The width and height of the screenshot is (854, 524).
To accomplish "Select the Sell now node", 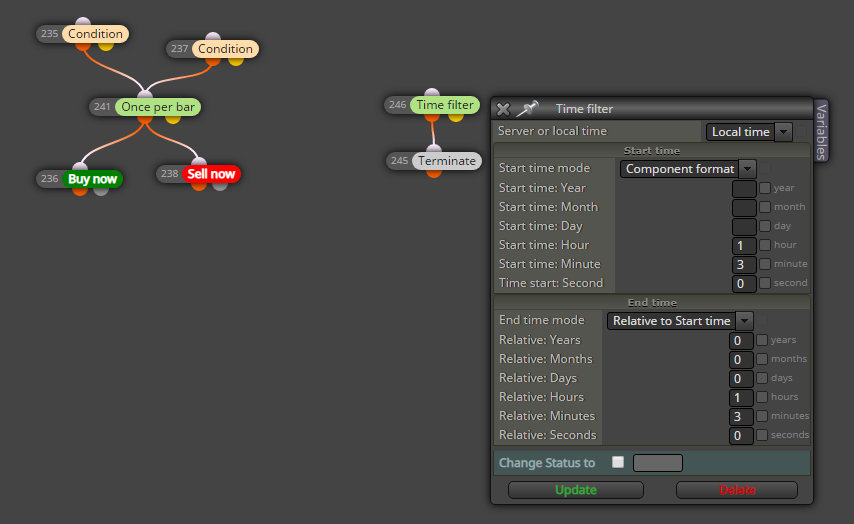I will click(x=211, y=174).
